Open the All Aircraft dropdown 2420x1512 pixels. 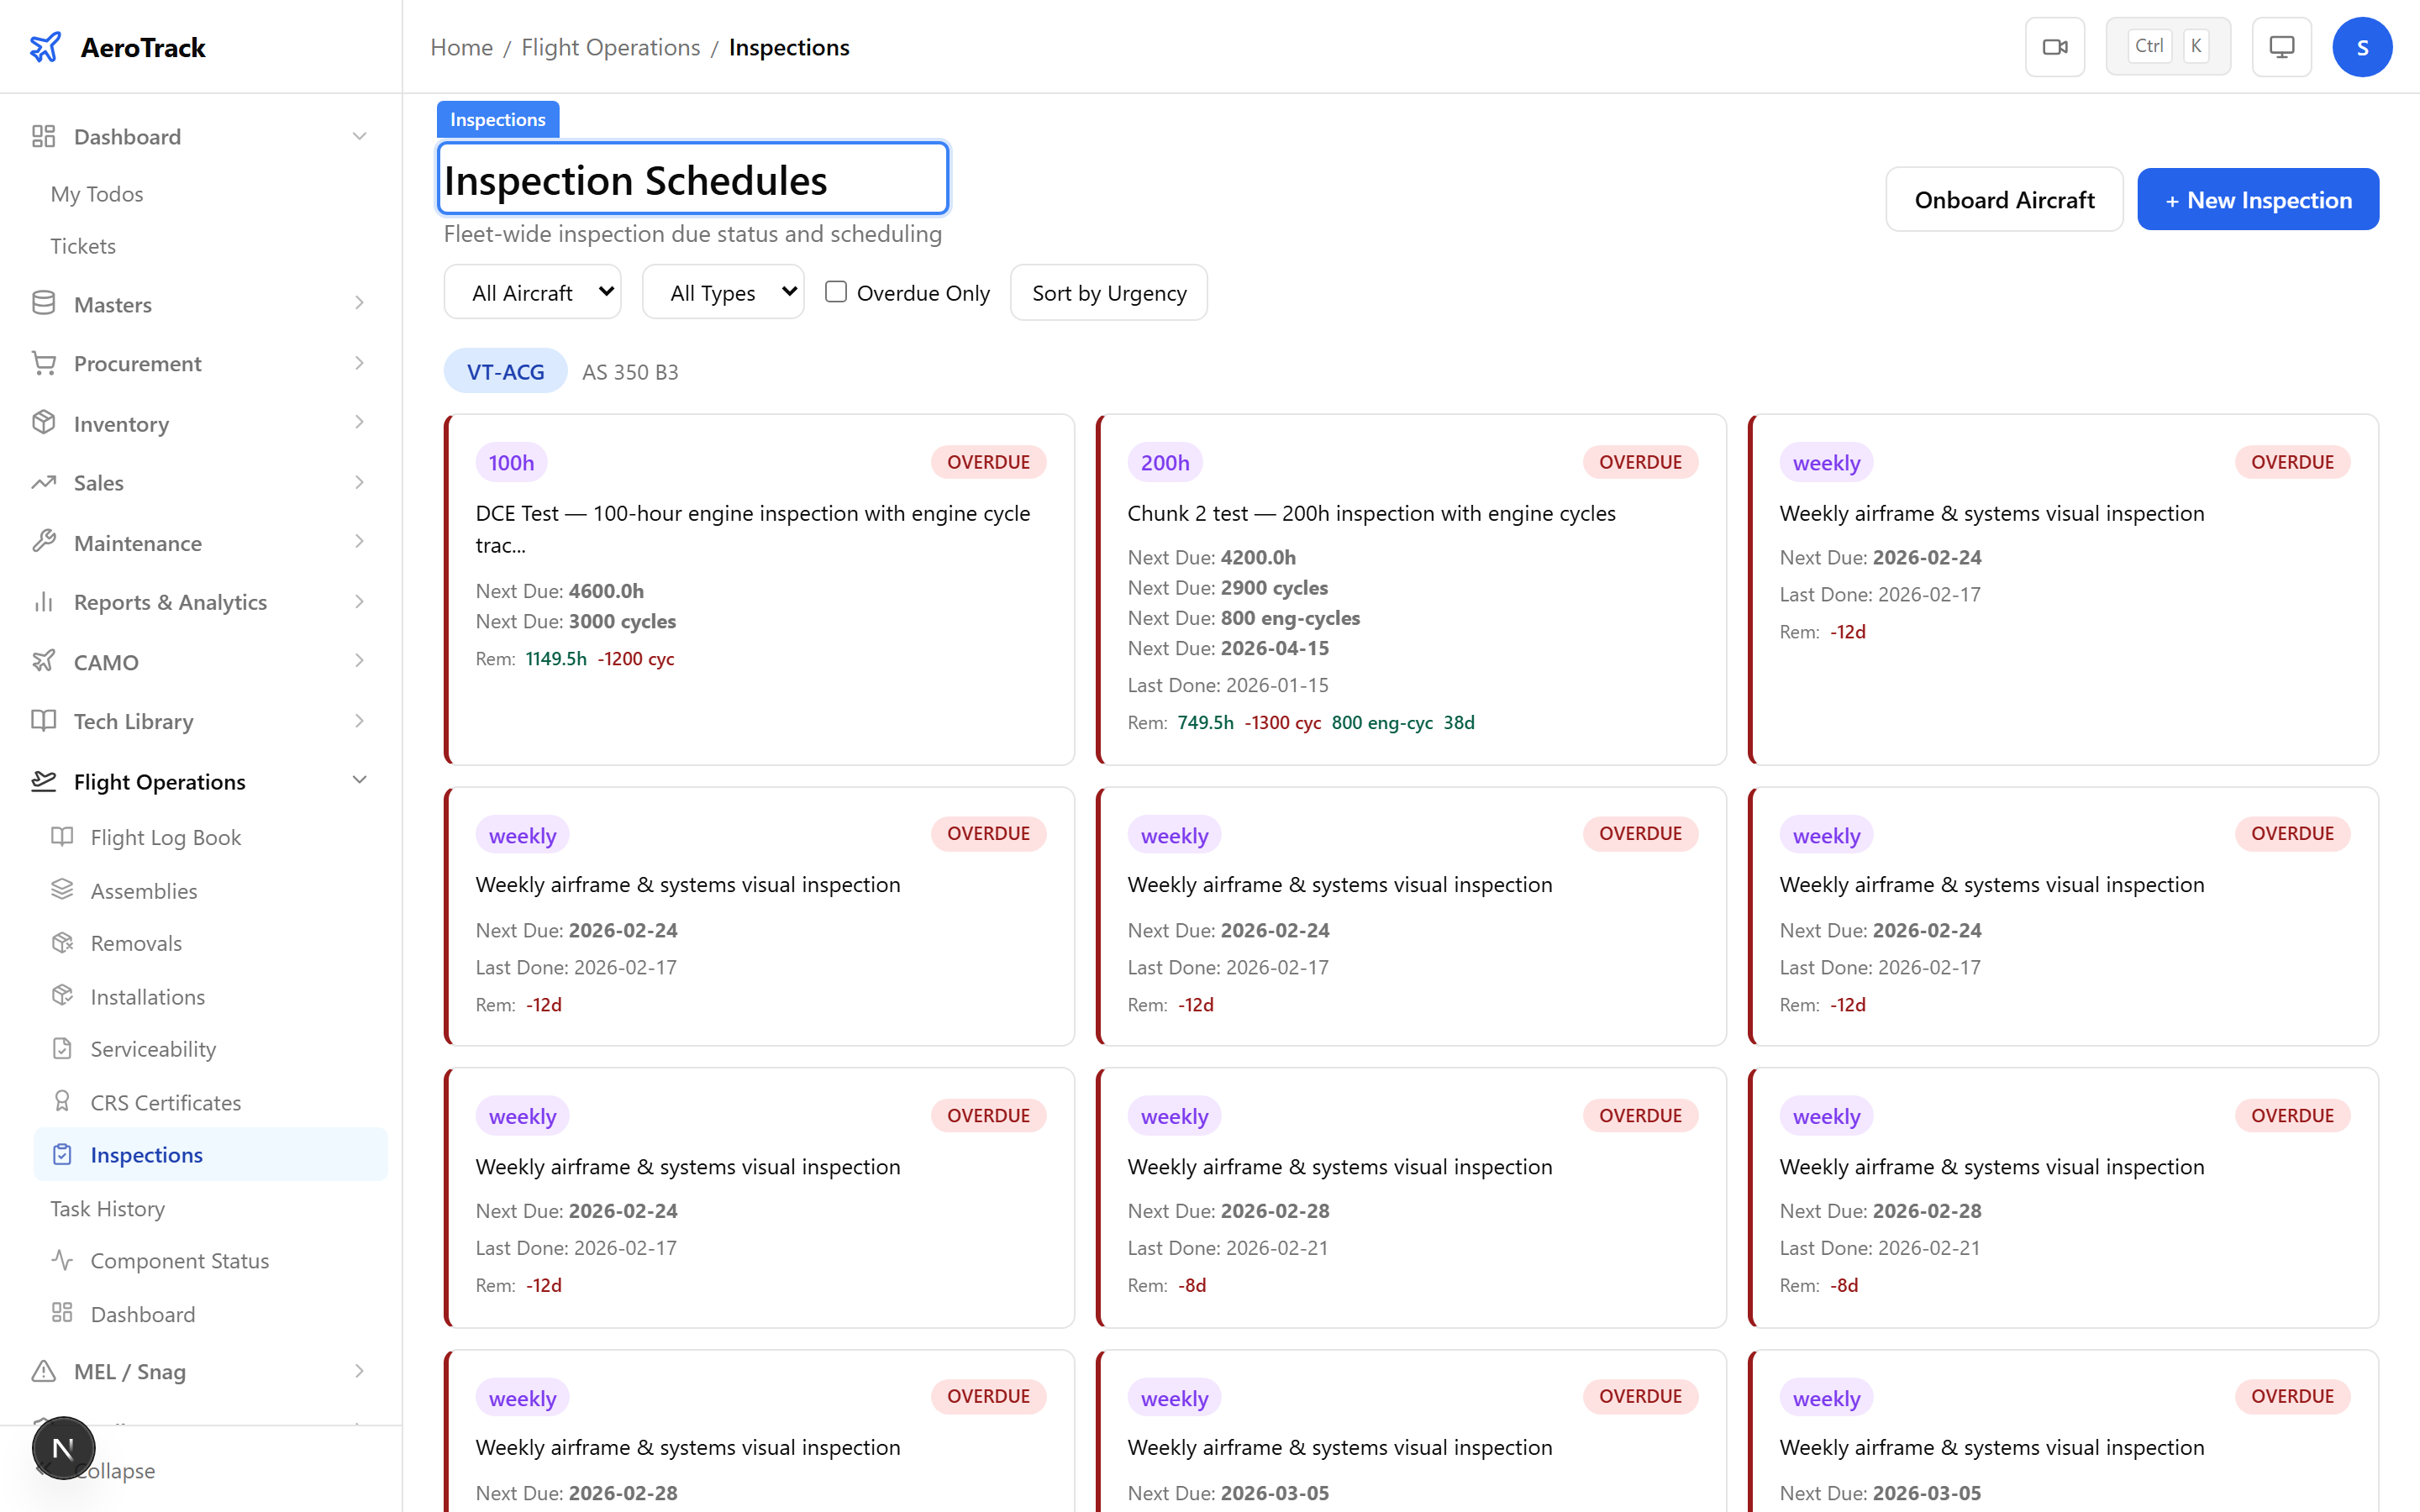click(532, 291)
